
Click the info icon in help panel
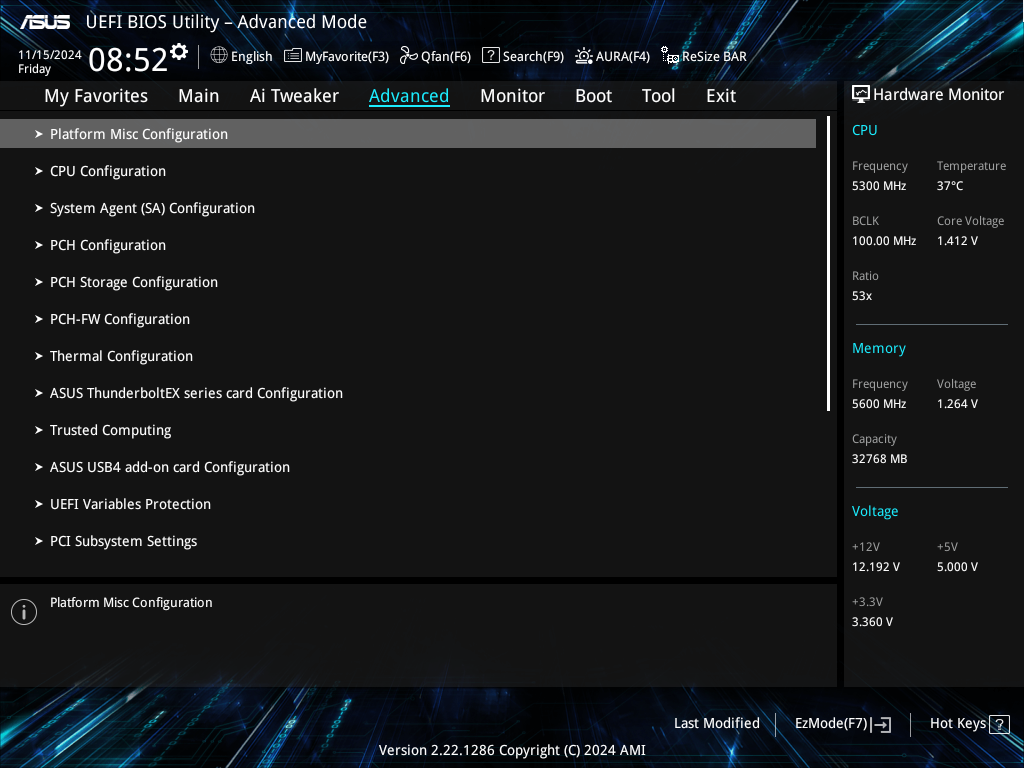point(24,612)
